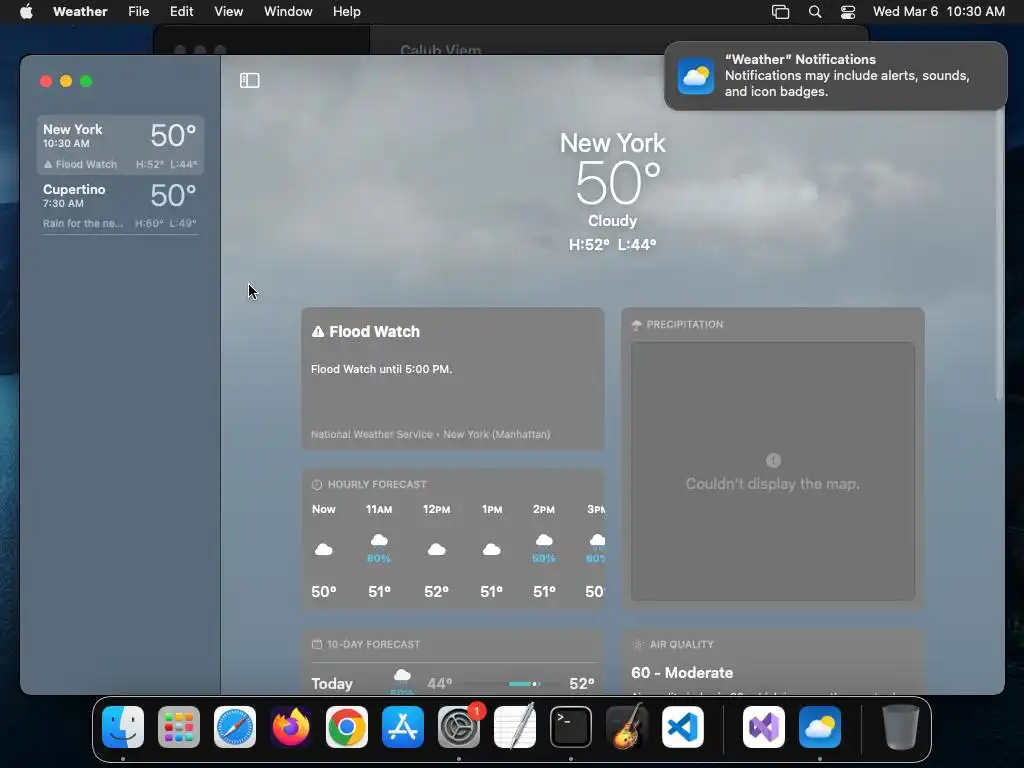Screen dimensions: 1024x768
Task: Click the H:52° L:44° text under Cloudy
Action: (x=613, y=245)
